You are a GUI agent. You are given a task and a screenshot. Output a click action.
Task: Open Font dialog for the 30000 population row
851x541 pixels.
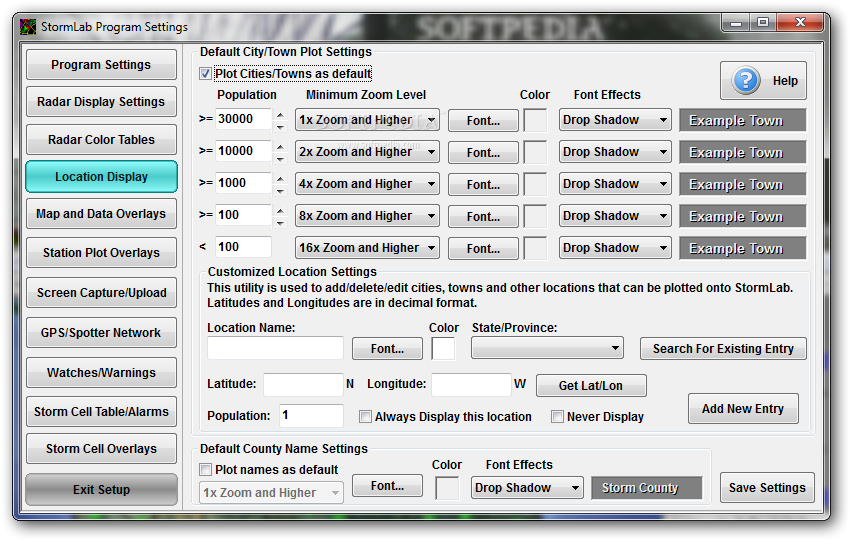483,120
